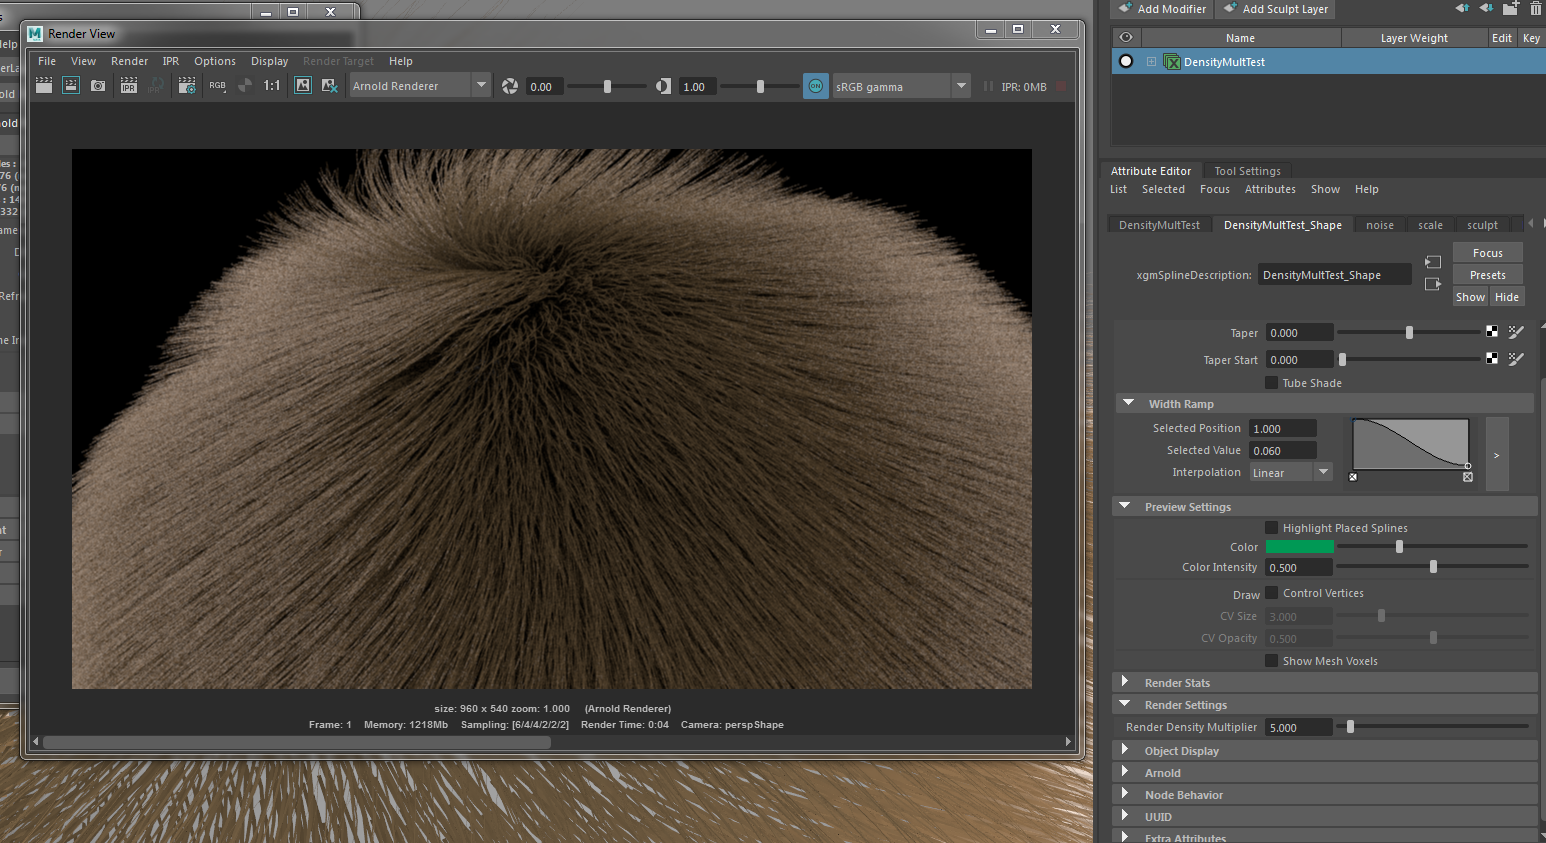Click Taper Start checker map icon

click(1492, 358)
